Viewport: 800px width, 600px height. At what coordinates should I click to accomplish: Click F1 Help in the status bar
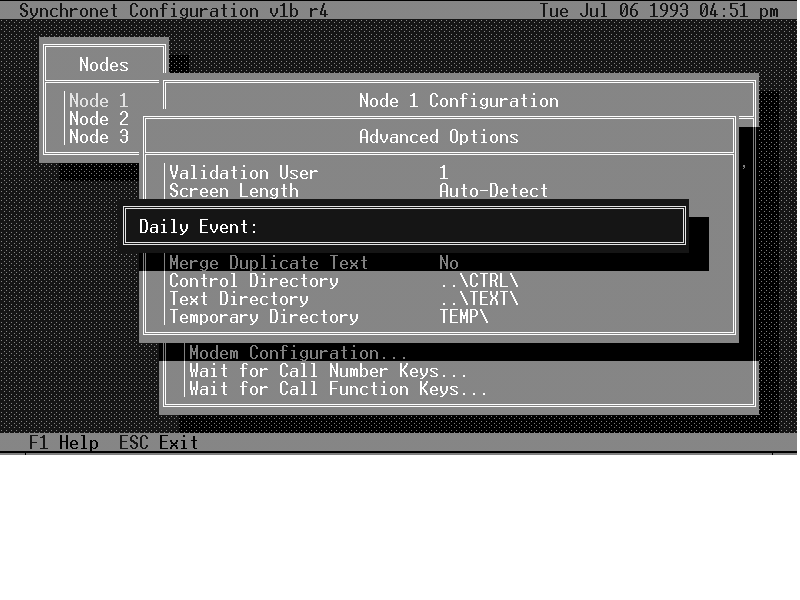point(64,442)
